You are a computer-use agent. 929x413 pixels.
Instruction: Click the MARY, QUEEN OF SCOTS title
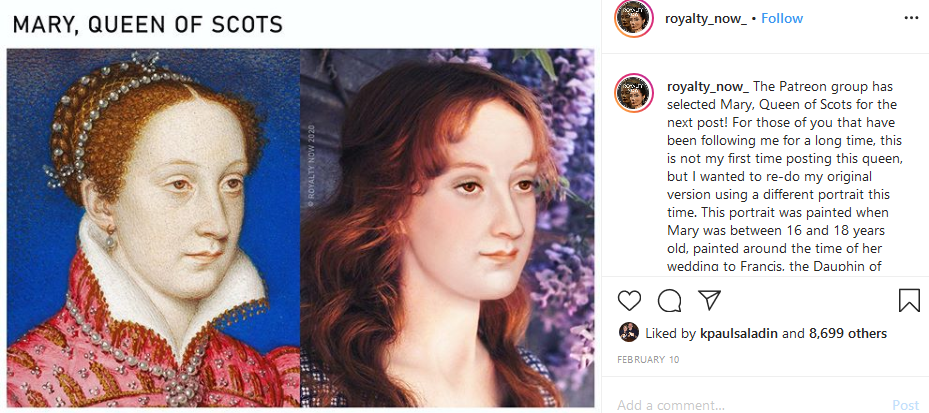pos(147,23)
